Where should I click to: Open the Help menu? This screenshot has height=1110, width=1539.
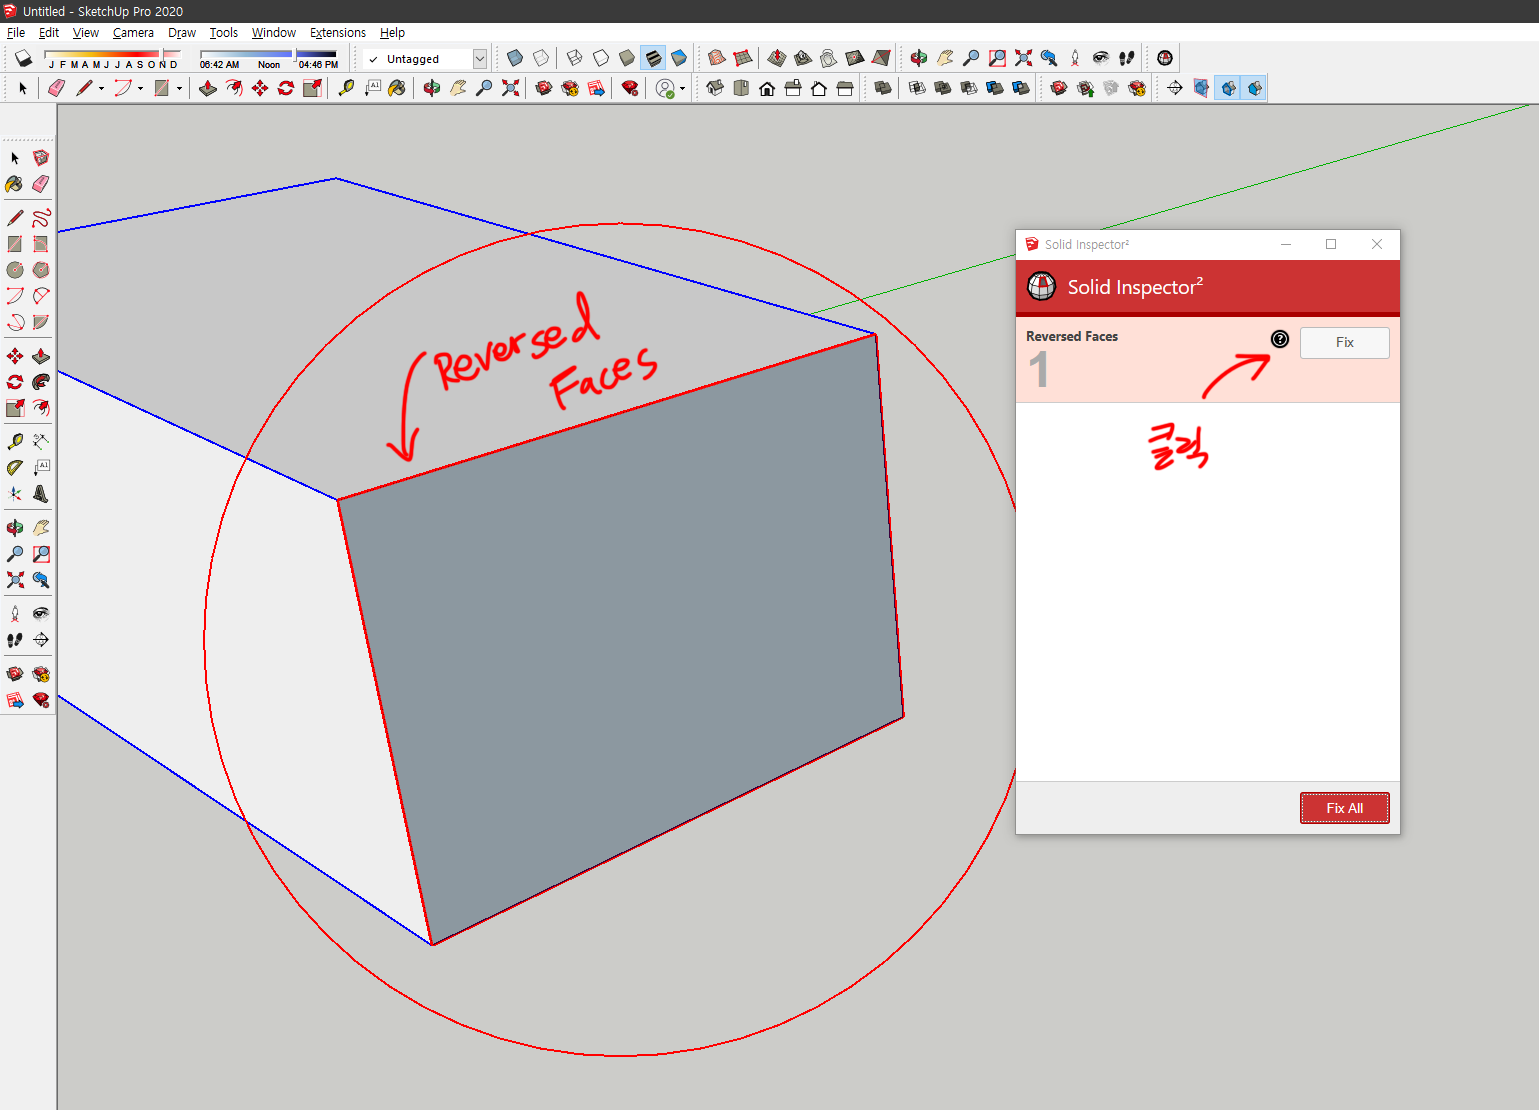point(392,32)
